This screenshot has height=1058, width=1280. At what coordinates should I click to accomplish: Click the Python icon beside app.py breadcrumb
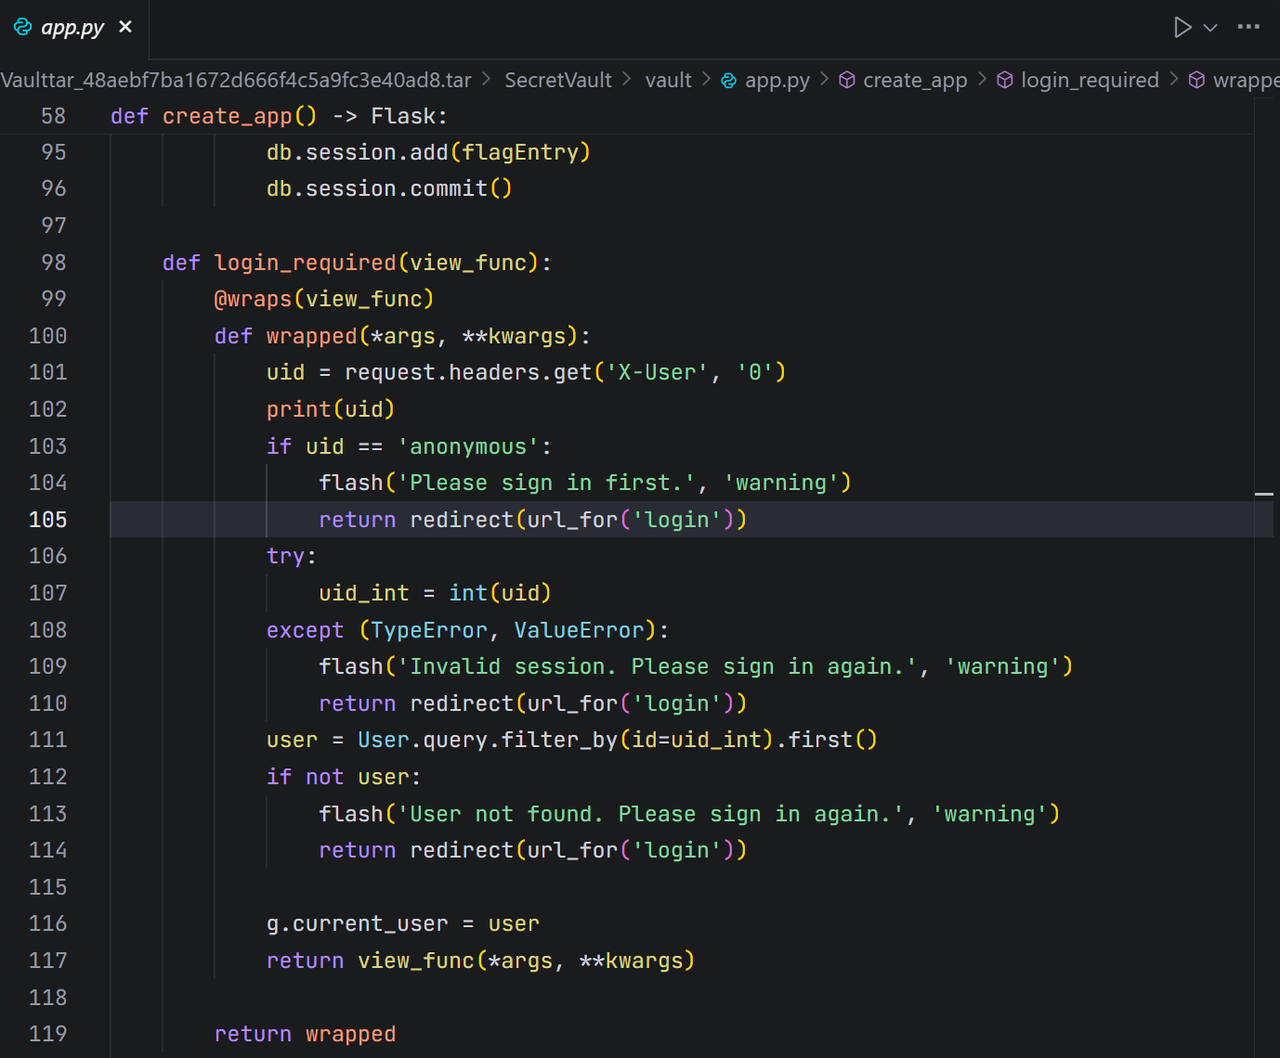[729, 80]
